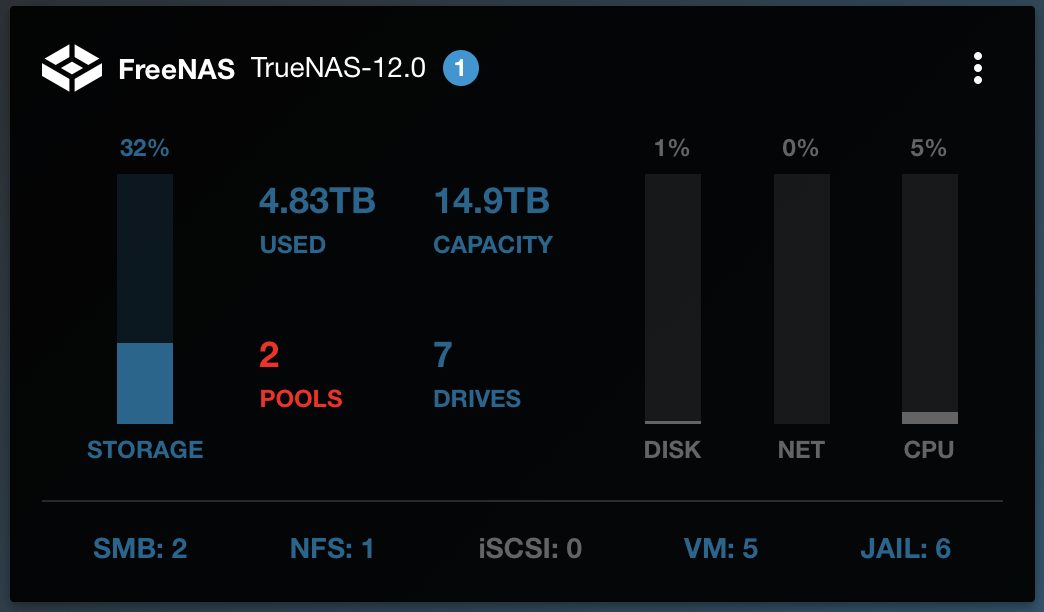Select the 32% storage percentage label
The width and height of the screenshot is (1044, 612).
[x=144, y=148]
